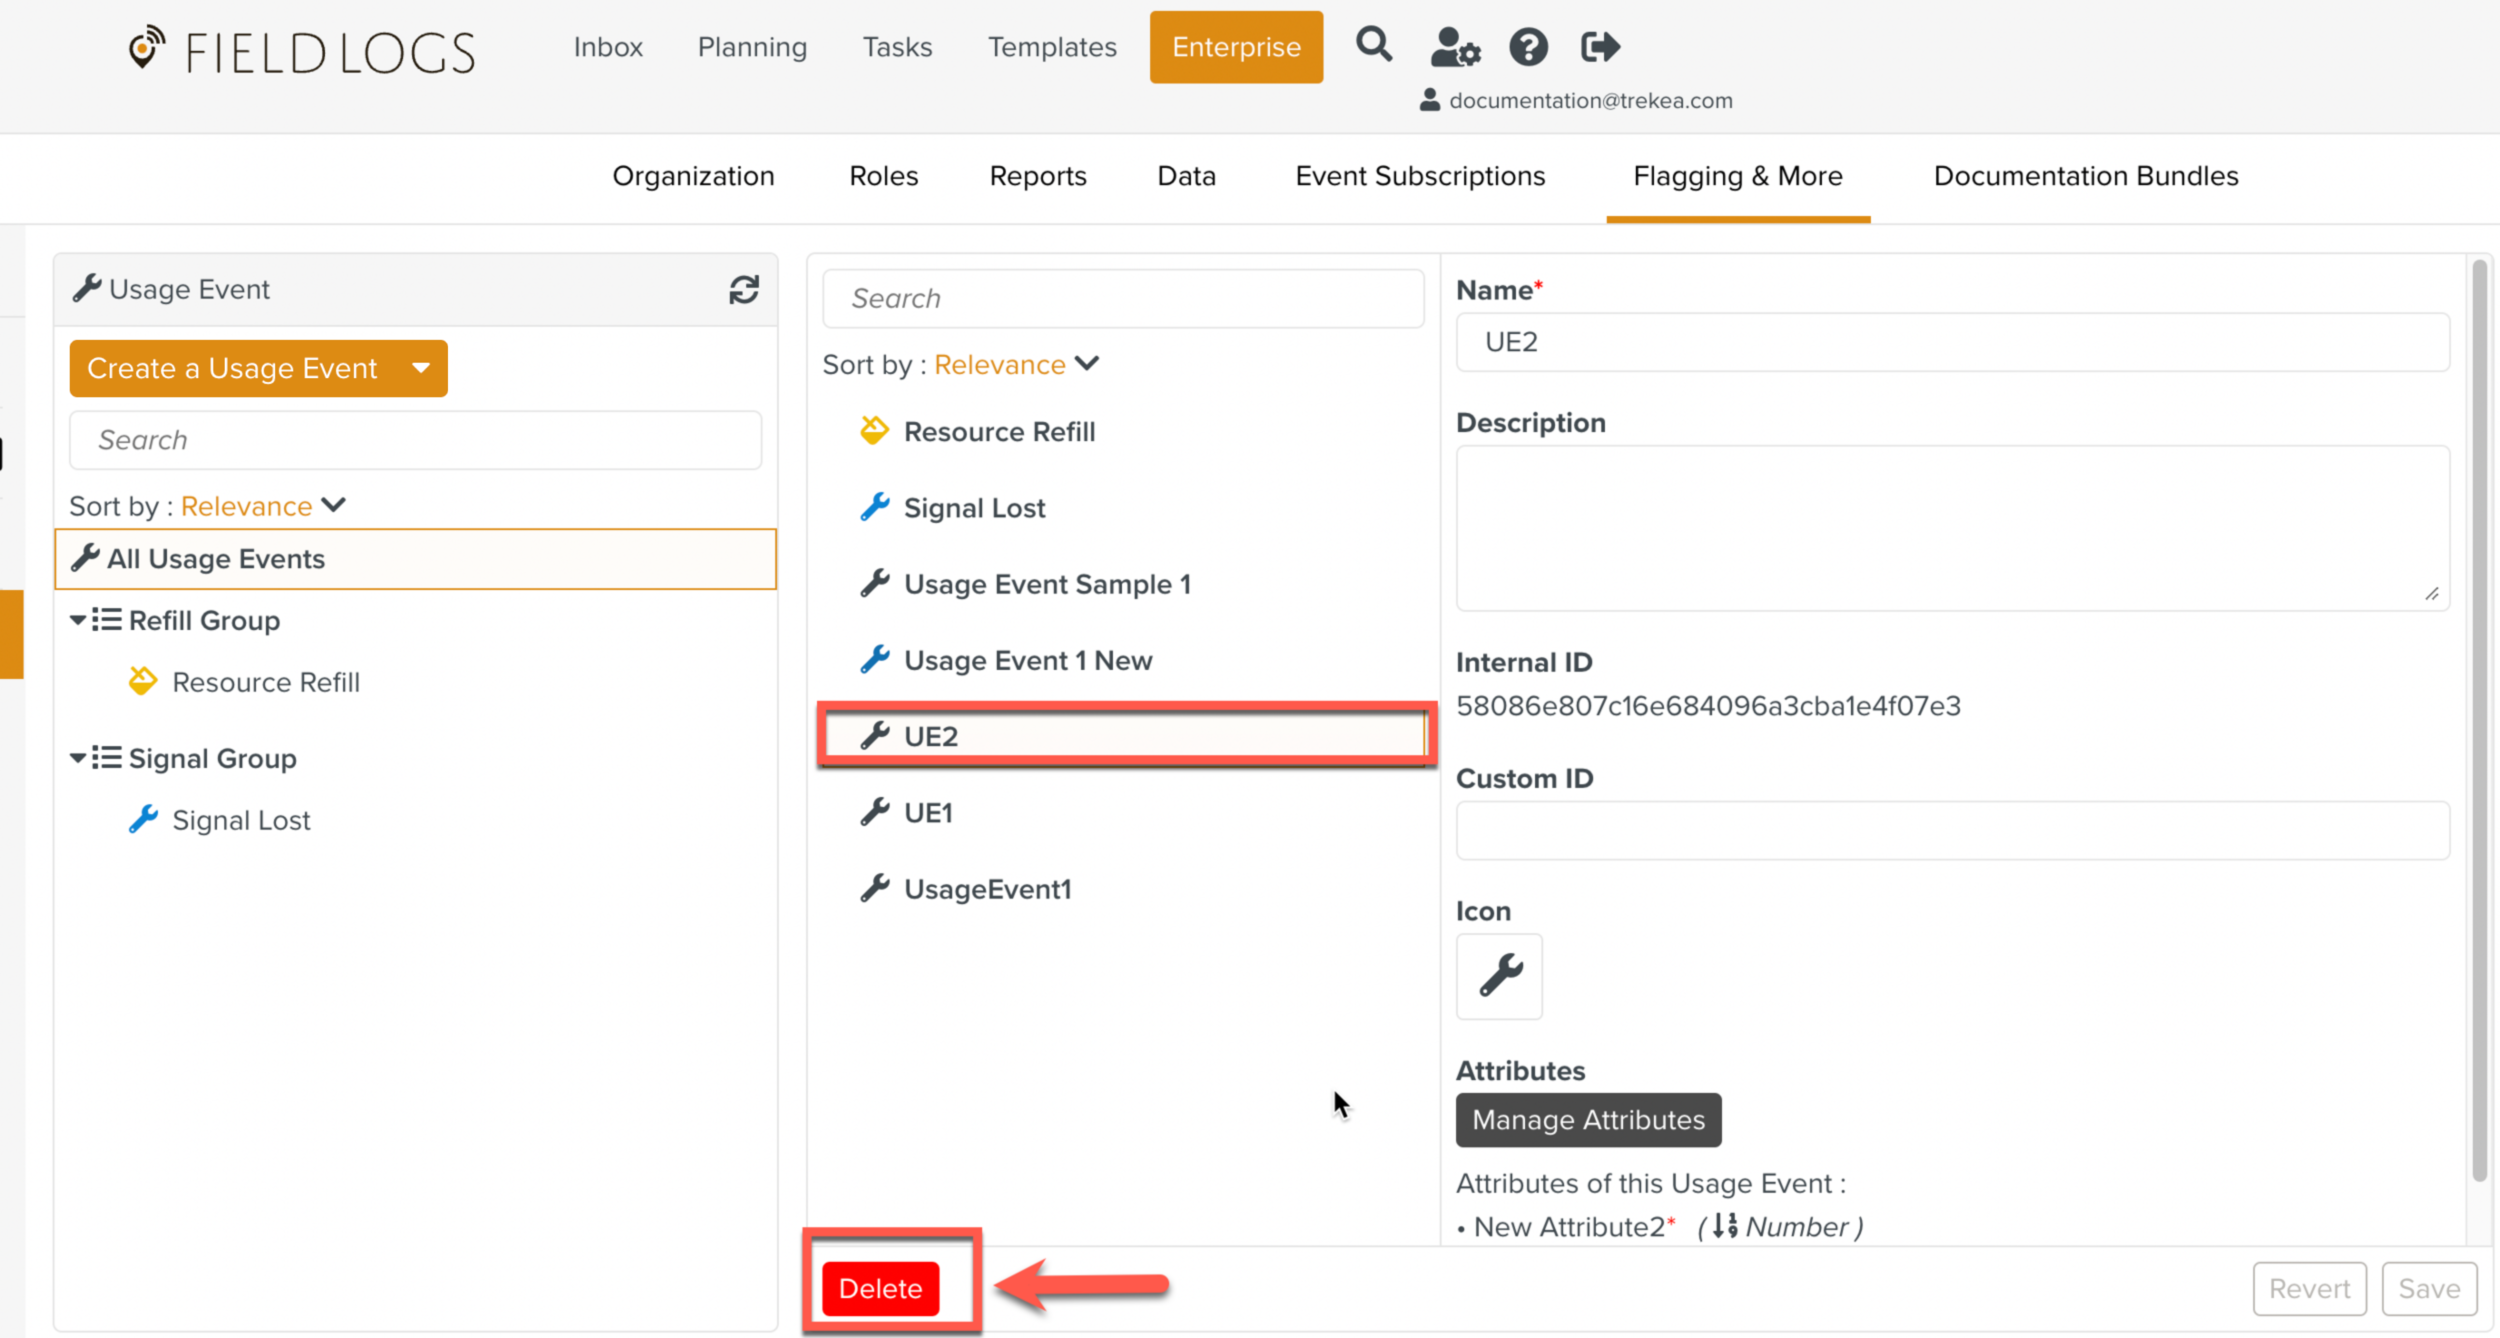The height and width of the screenshot is (1338, 2500).
Task: Open the middle list Sort by Relevance dropdown
Action: point(1015,365)
